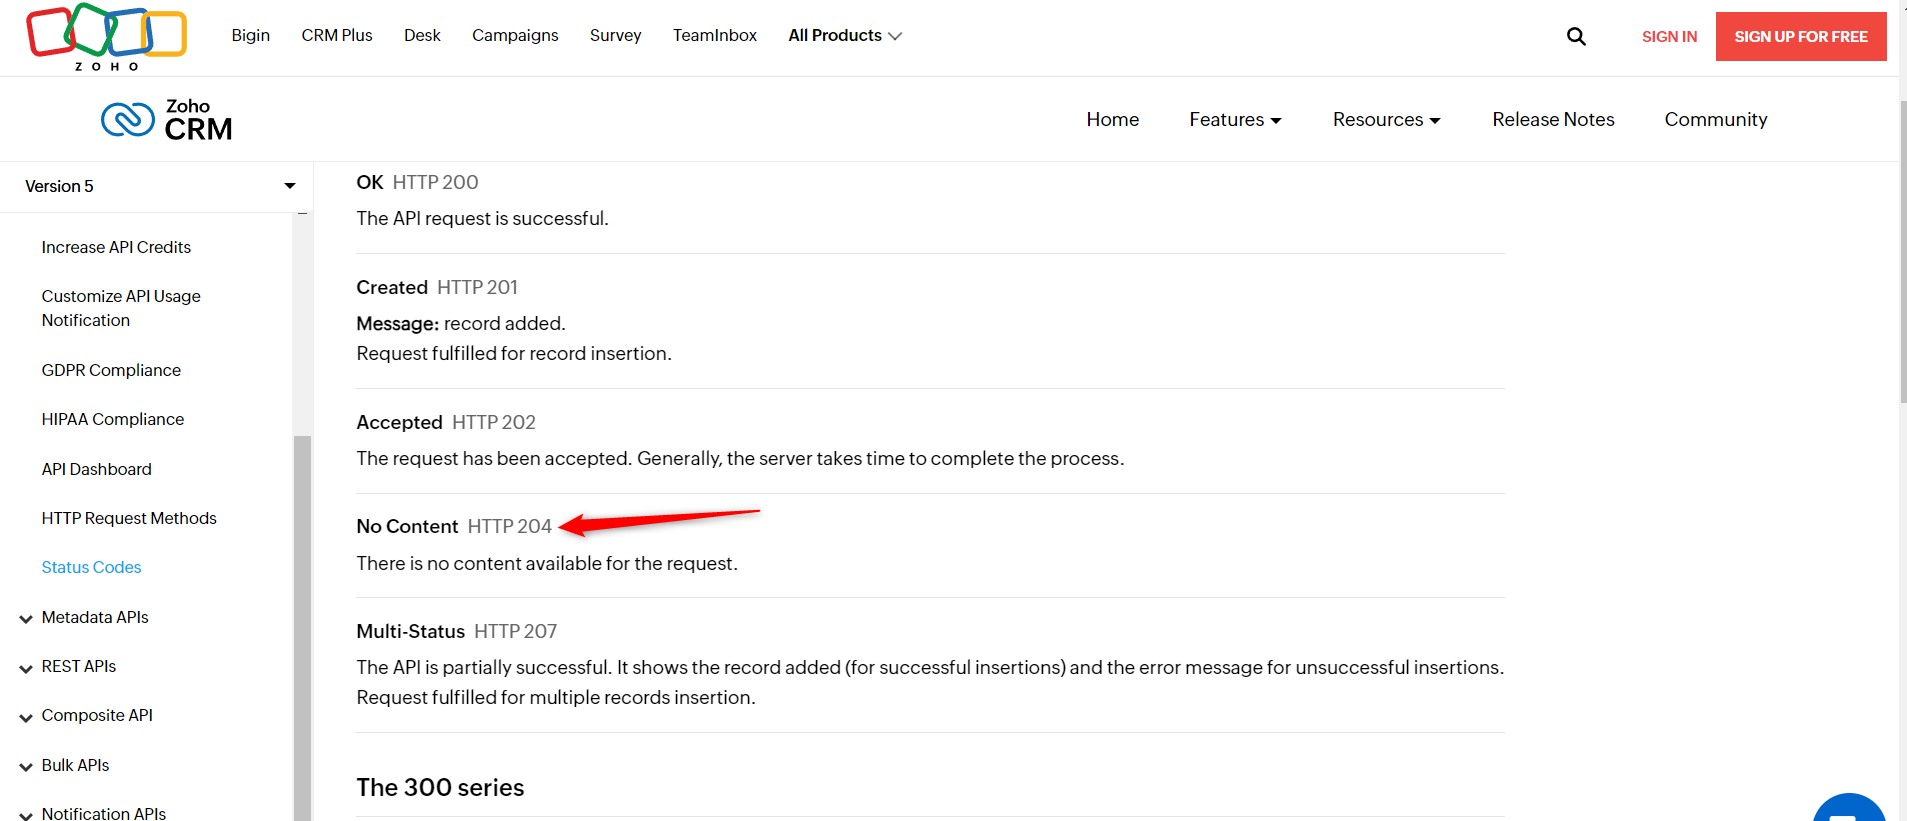Image resolution: width=1907 pixels, height=821 pixels.
Task: Click the 'HTTP 202' code text
Action: (494, 423)
